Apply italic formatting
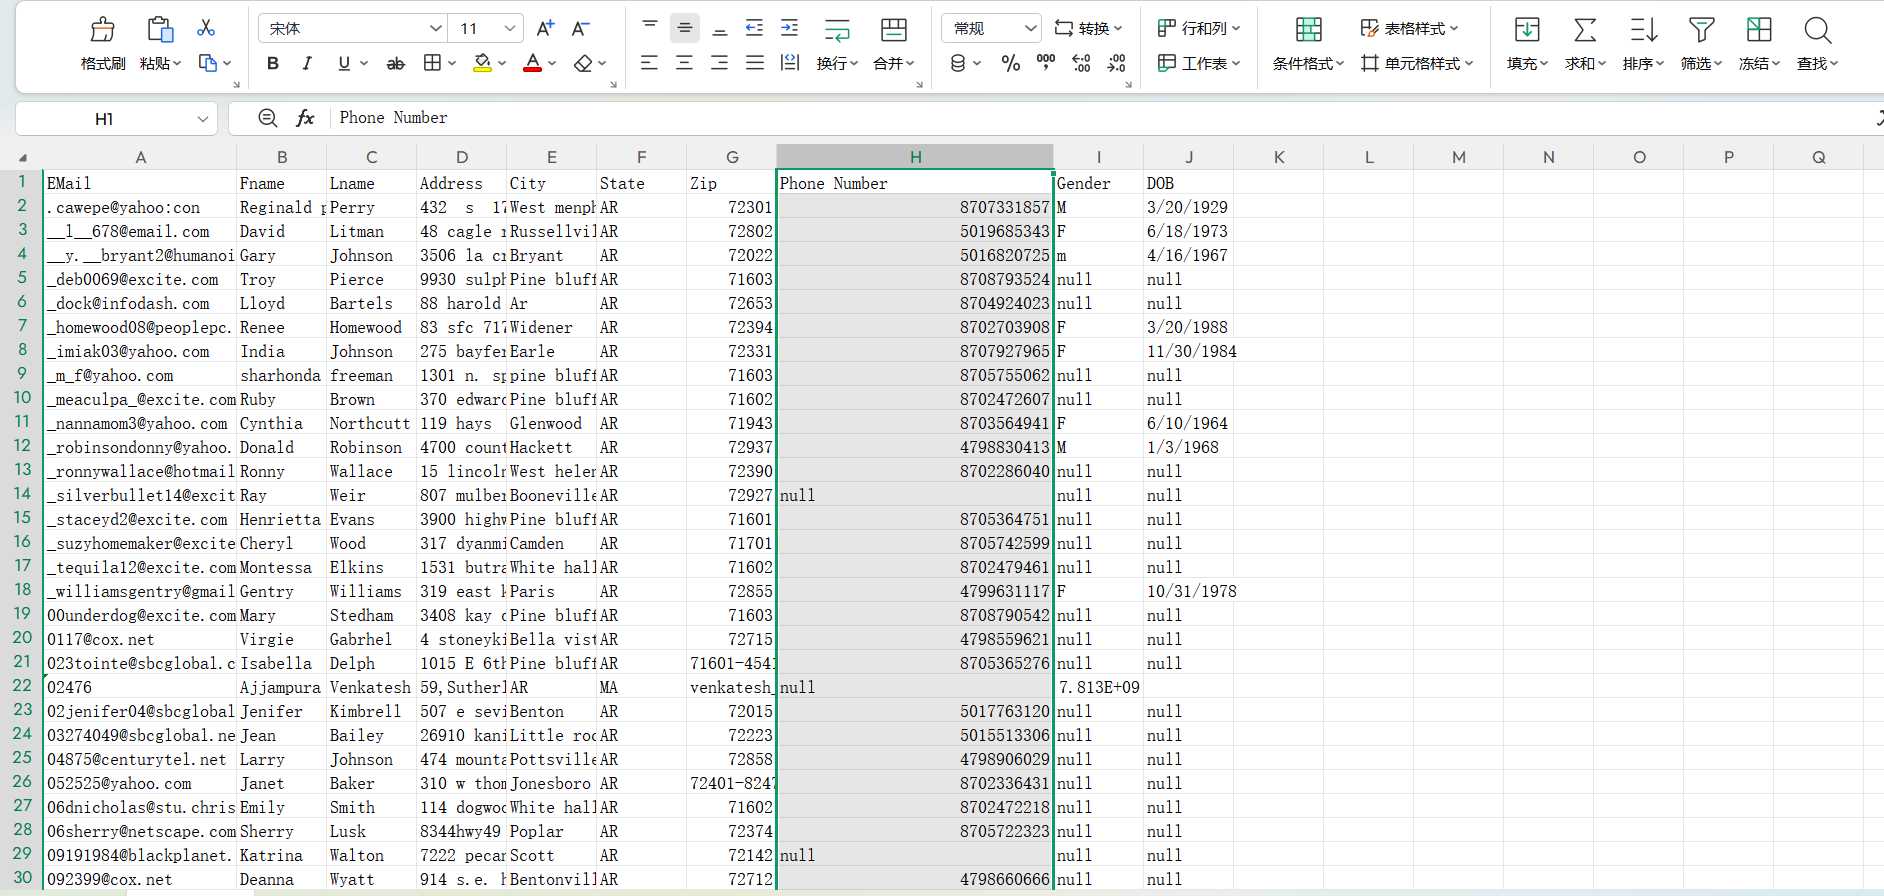Screen dimensions: 1884x896 tap(307, 63)
